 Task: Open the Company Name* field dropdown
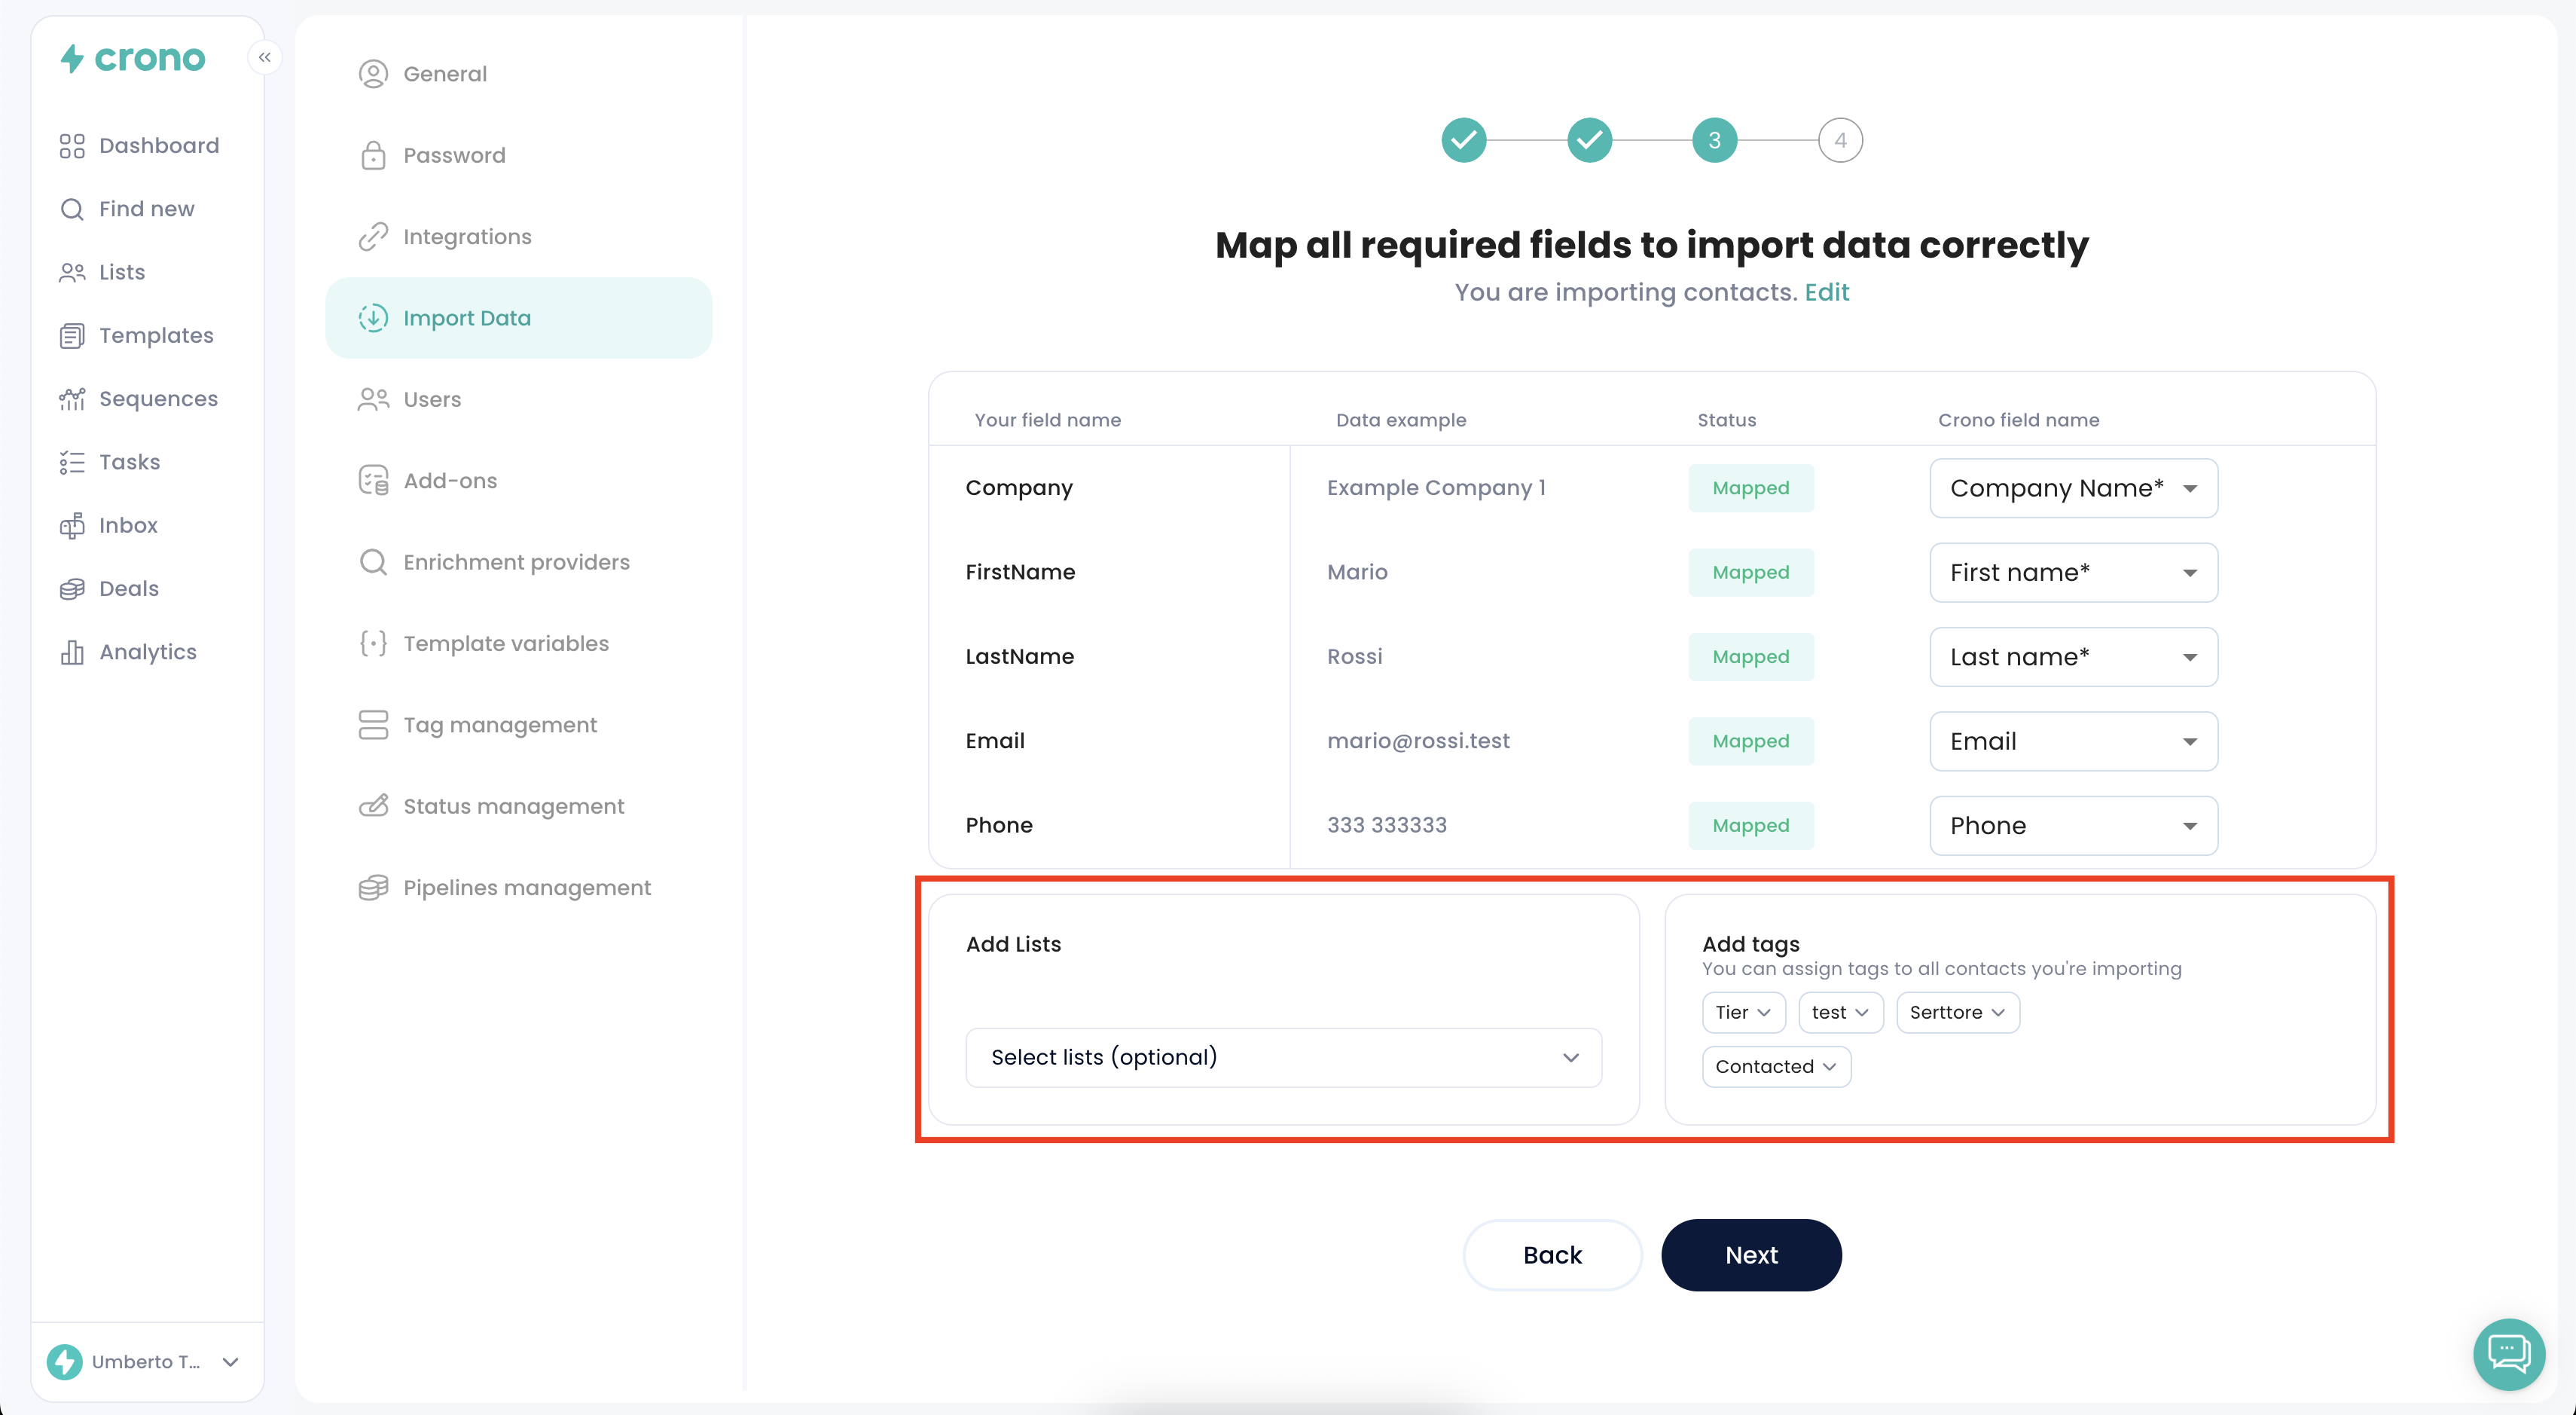(x=2073, y=488)
